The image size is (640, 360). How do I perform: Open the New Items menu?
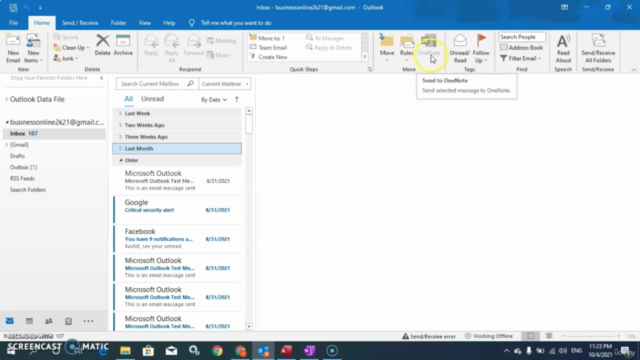click(x=33, y=49)
